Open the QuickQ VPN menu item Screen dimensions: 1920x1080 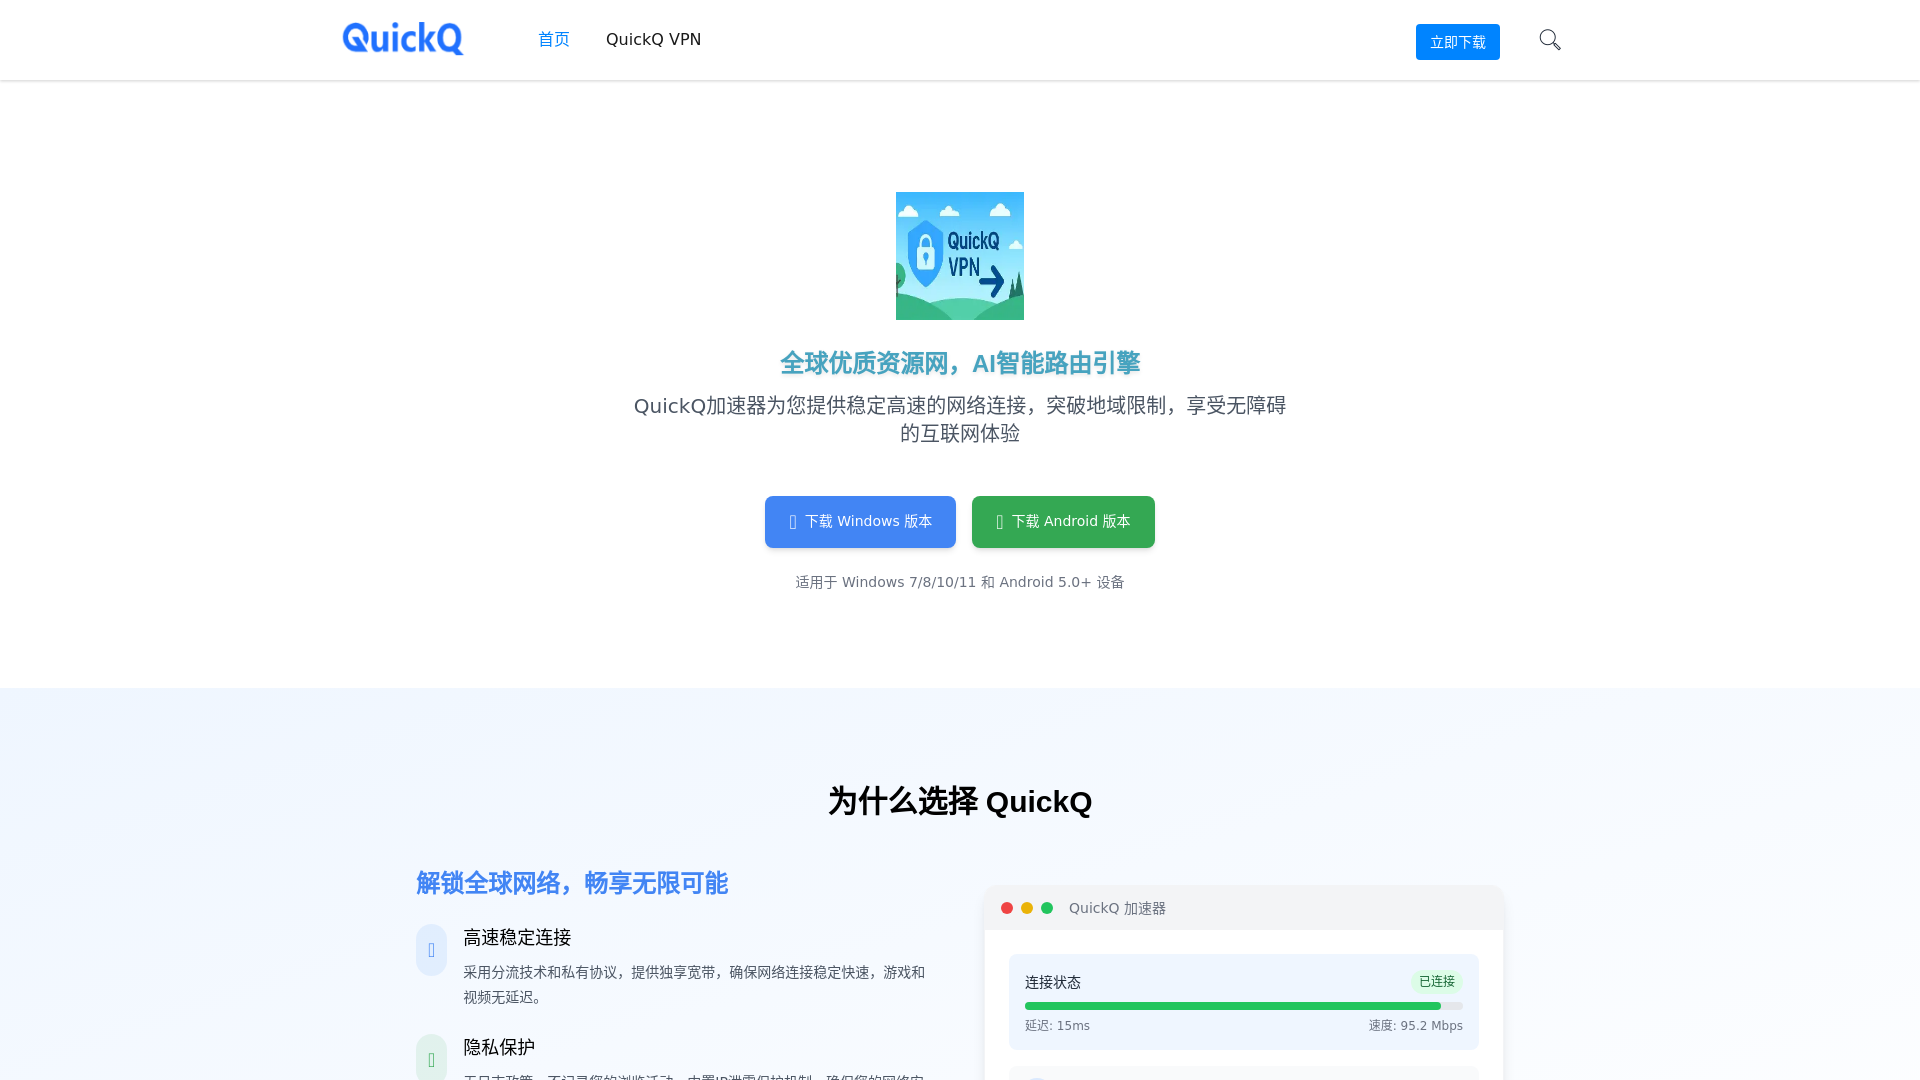(653, 40)
